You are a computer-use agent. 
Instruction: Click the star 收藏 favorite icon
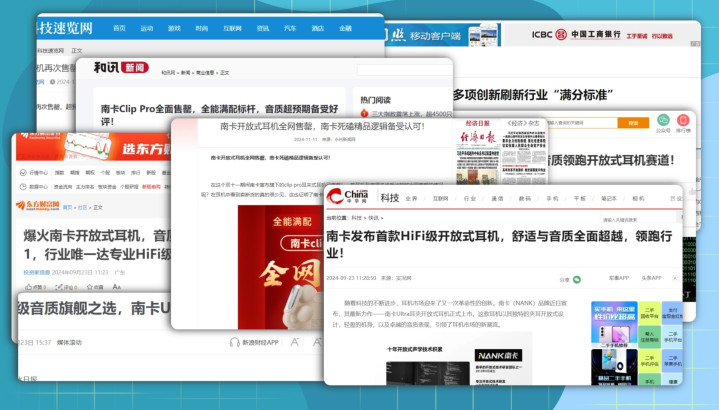[89, 287]
